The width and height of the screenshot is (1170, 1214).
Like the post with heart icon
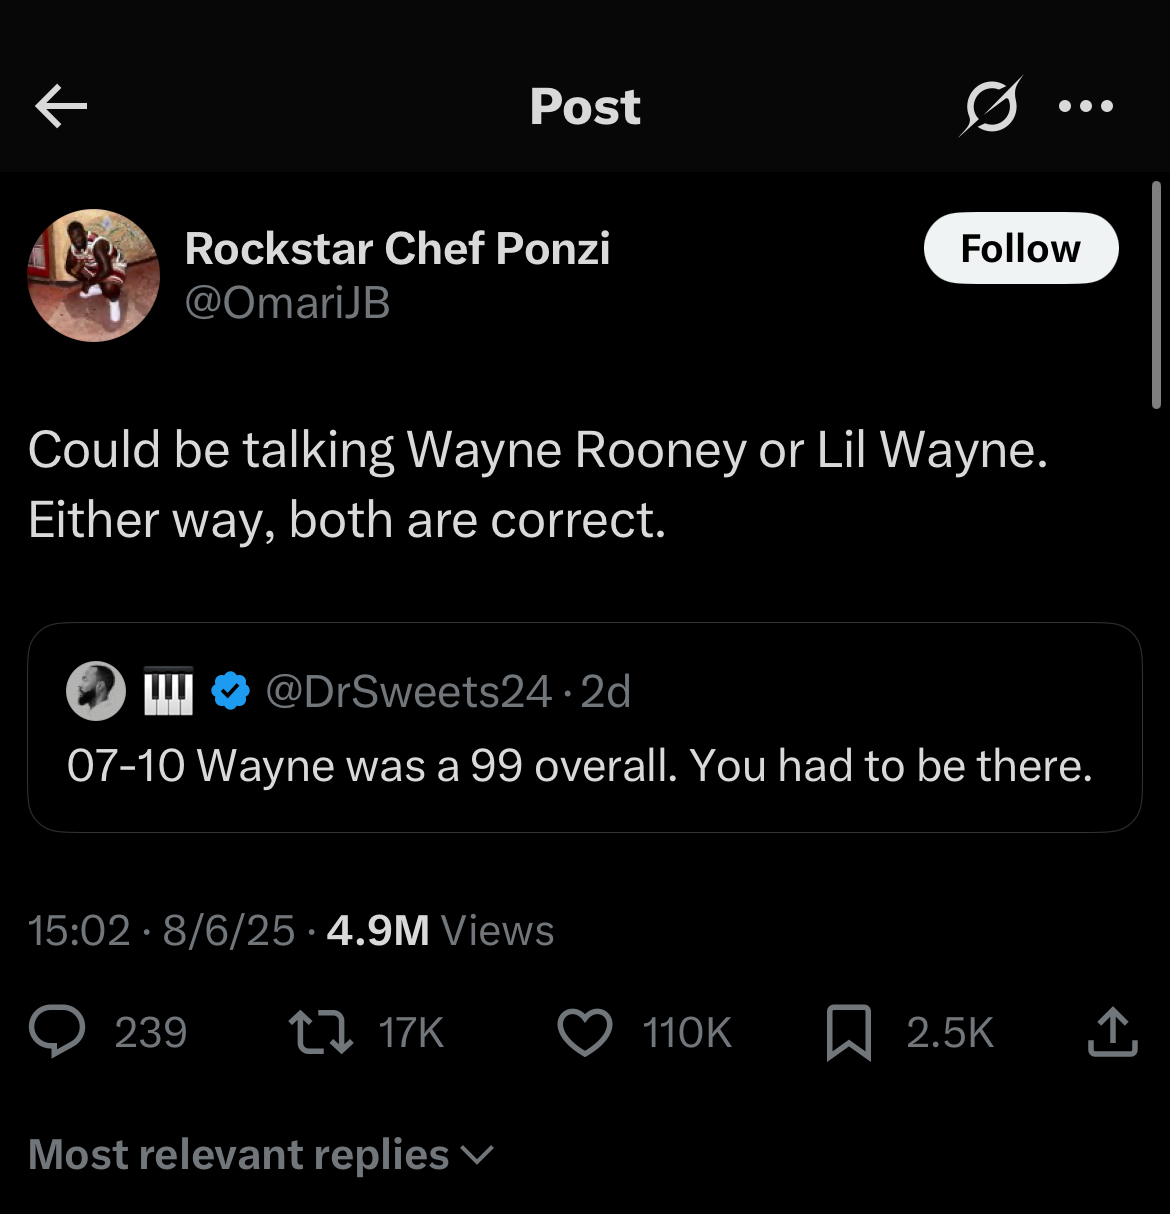pyautogui.click(x=584, y=1032)
